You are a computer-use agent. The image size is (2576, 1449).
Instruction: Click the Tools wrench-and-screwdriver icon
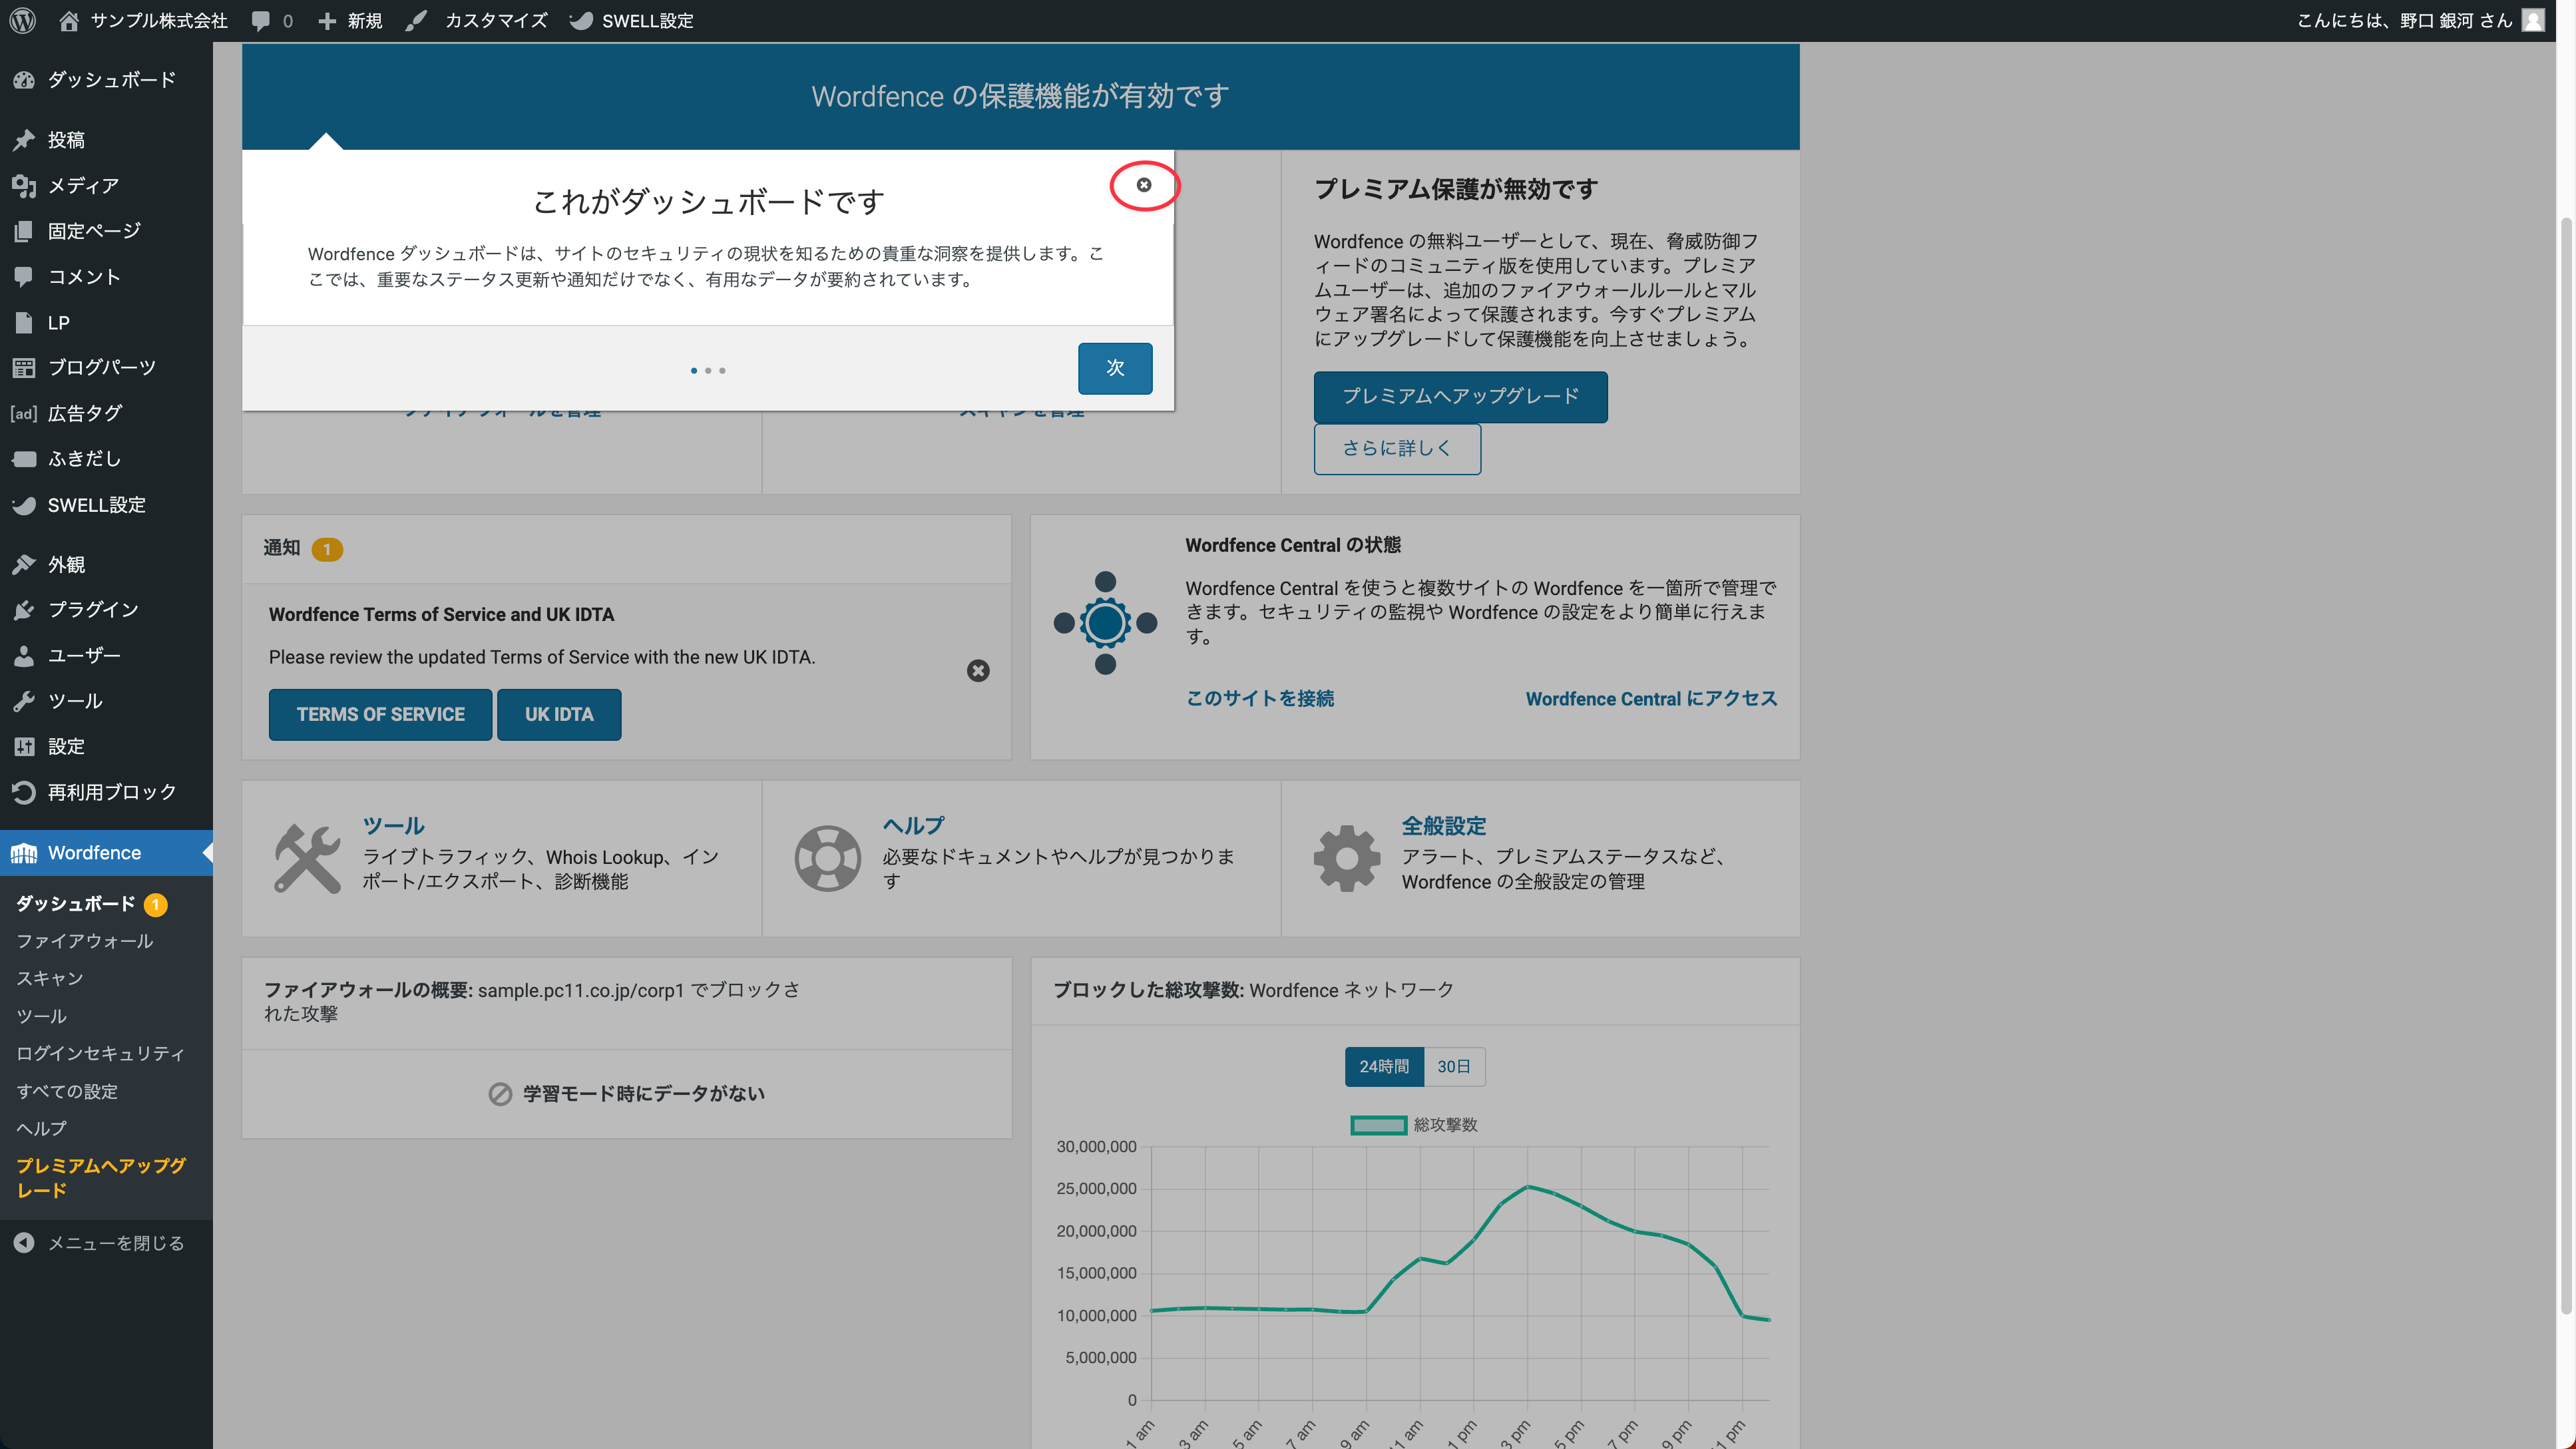pyautogui.click(x=307, y=858)
